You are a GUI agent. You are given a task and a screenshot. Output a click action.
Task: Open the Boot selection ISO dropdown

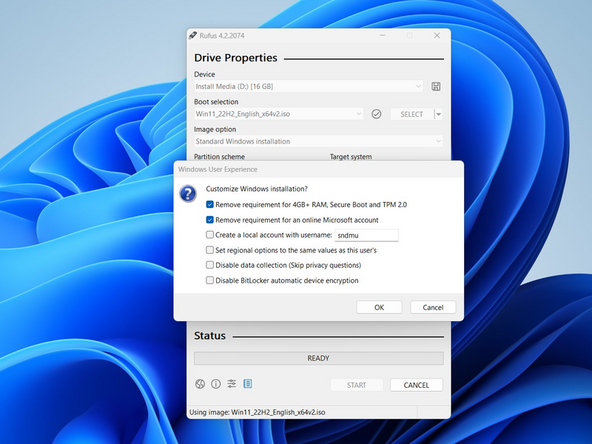279,114
